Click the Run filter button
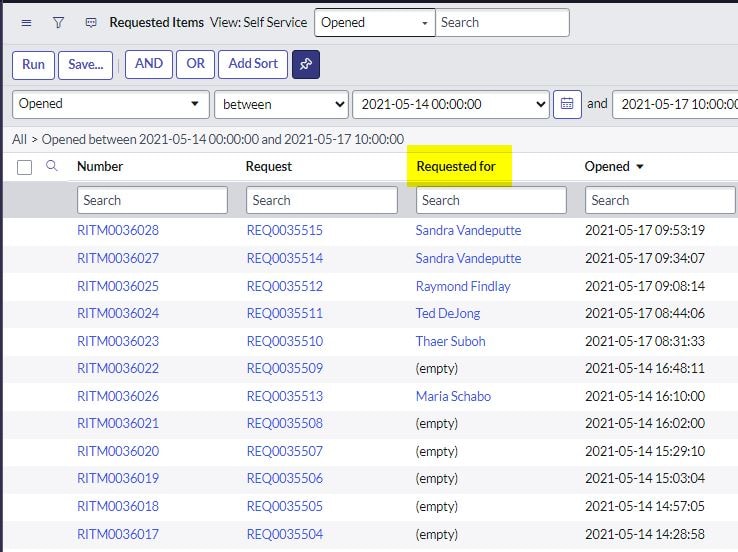Image resolution: width=738 pixels, height=552 pixels. click(x=33, y=65)
